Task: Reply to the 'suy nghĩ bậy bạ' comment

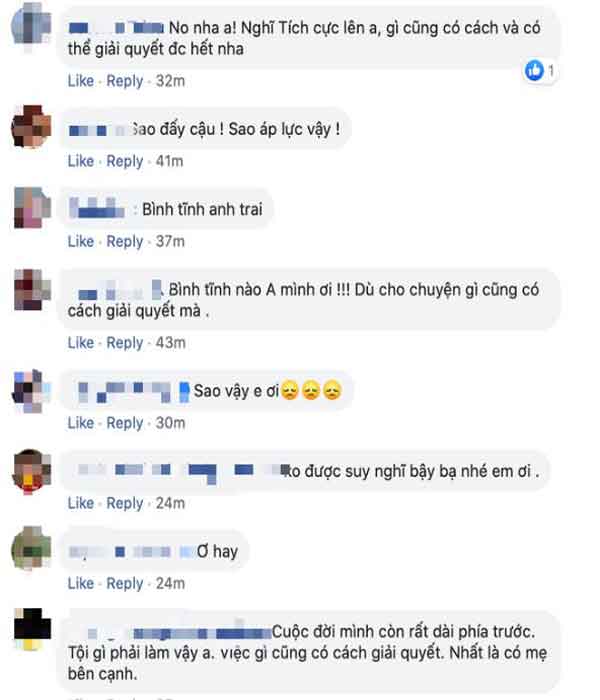Action: coord(125,504)
